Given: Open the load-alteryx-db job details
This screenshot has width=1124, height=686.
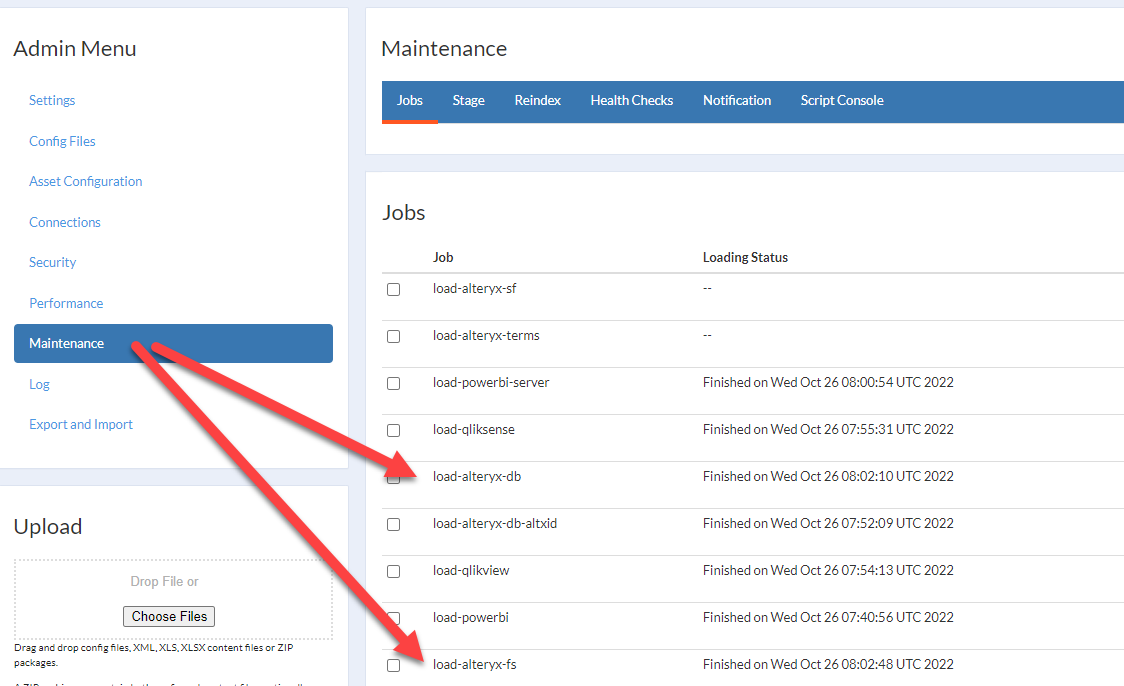Looking at the screenshot, I should 477,477.
